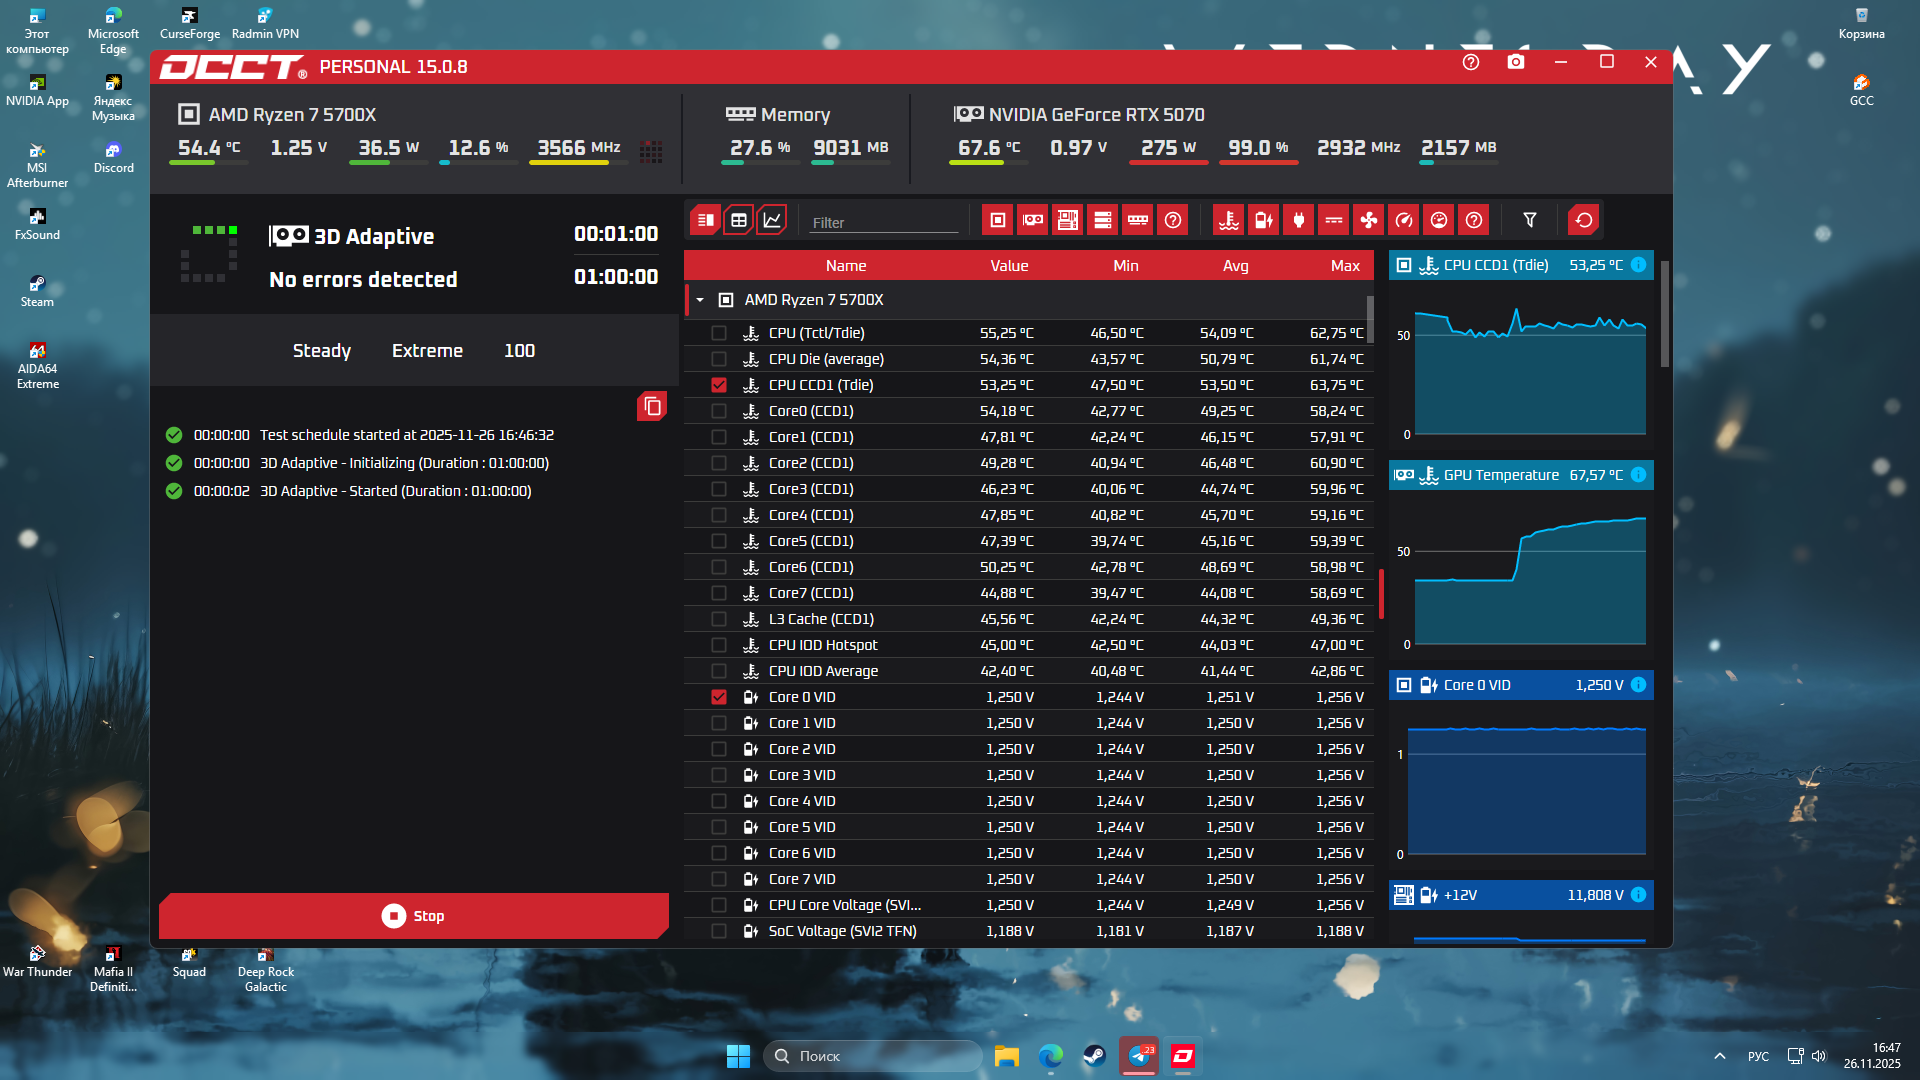Viewport: 1920px width, 1080px height.
Task: Take a screenshot with camera icon
Action: (1516, 62)
